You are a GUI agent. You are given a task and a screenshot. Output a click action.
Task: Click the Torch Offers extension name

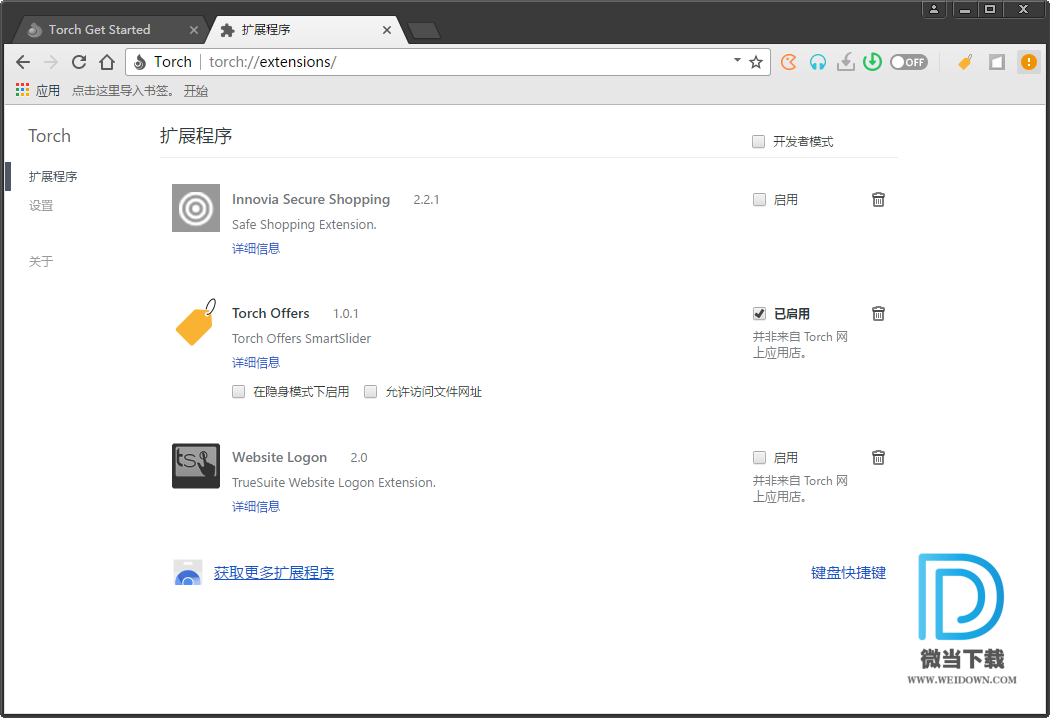coord(271,313)
